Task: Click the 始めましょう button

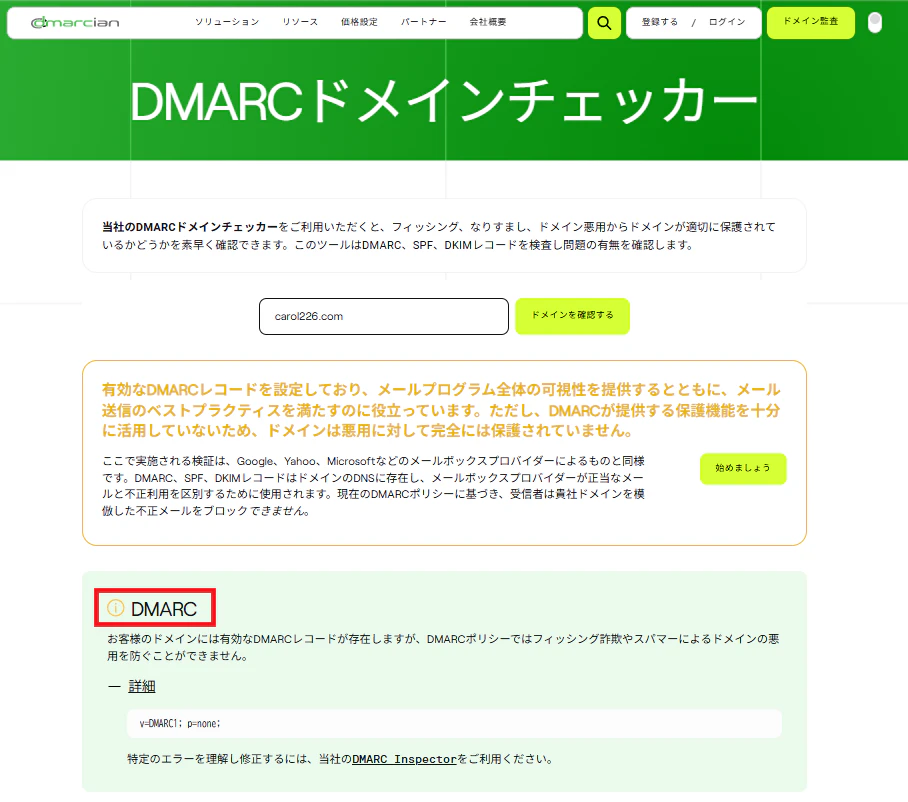Action: [743, 468]
